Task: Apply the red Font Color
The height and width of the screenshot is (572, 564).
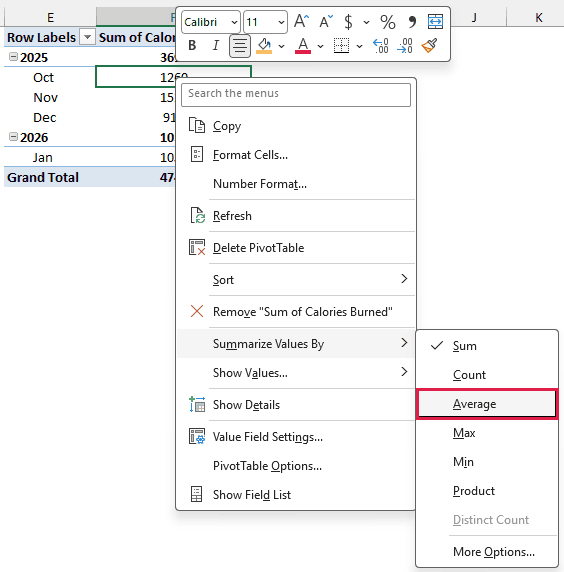Action: 303,46
